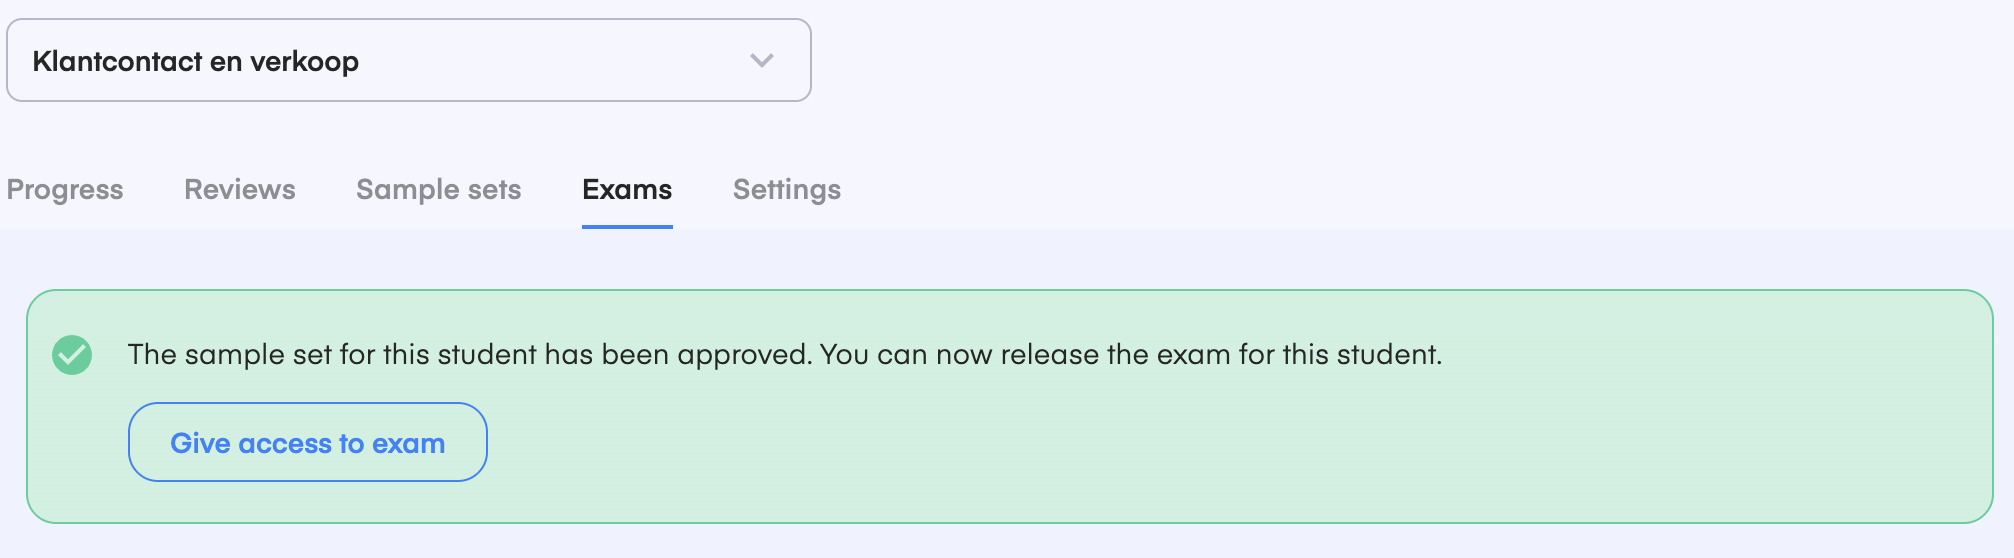This screenshot has height=558, width=2014.
Task: Click the blue underline beneath Exams
Action: pos(627,227)
